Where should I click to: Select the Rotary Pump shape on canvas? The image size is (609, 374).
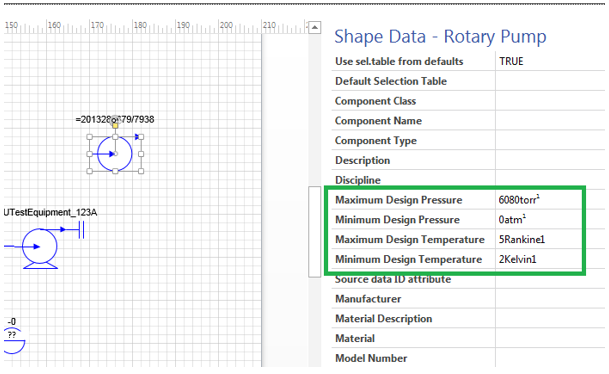click(x=115, y=154)
